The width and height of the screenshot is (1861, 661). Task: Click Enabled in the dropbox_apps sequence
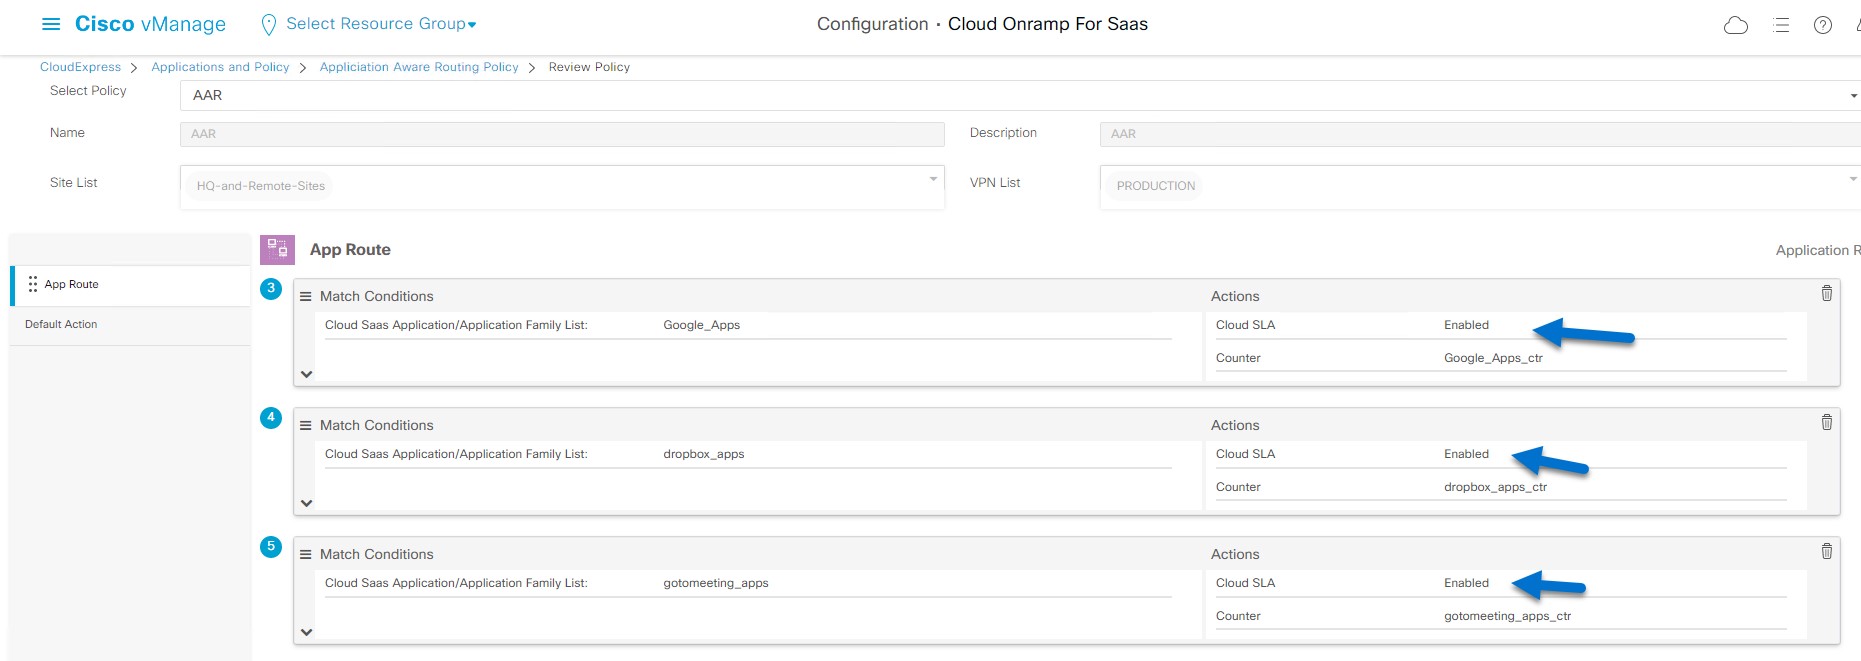click(x=1466, y=454)
